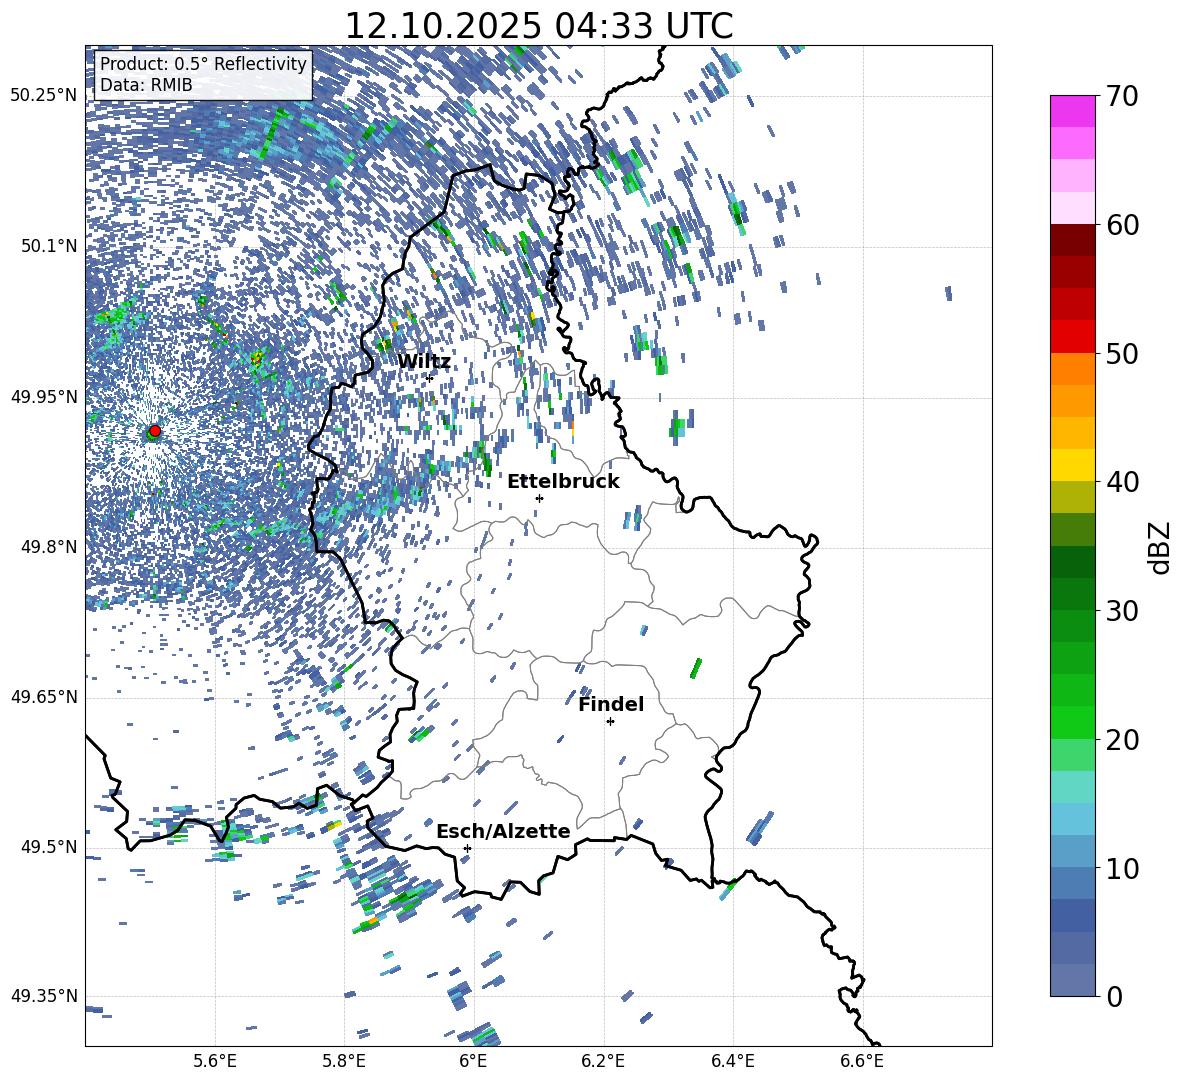Click the Wiltz city label

click(424, 362)
